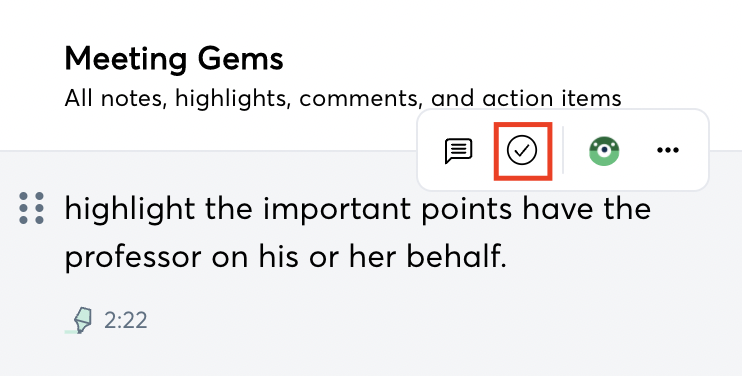The height and width of the screenshot is (376, 742).
Task: Open the three-dot more options menu
Action: pyautogui.click(x=668, y=150)
